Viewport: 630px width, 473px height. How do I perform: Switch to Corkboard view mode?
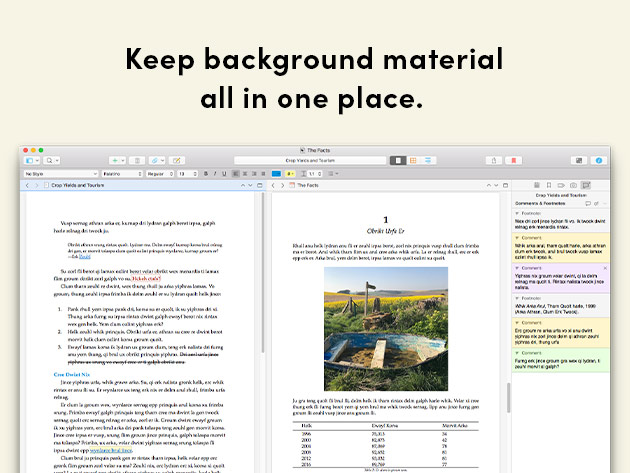tap(413, 160)
